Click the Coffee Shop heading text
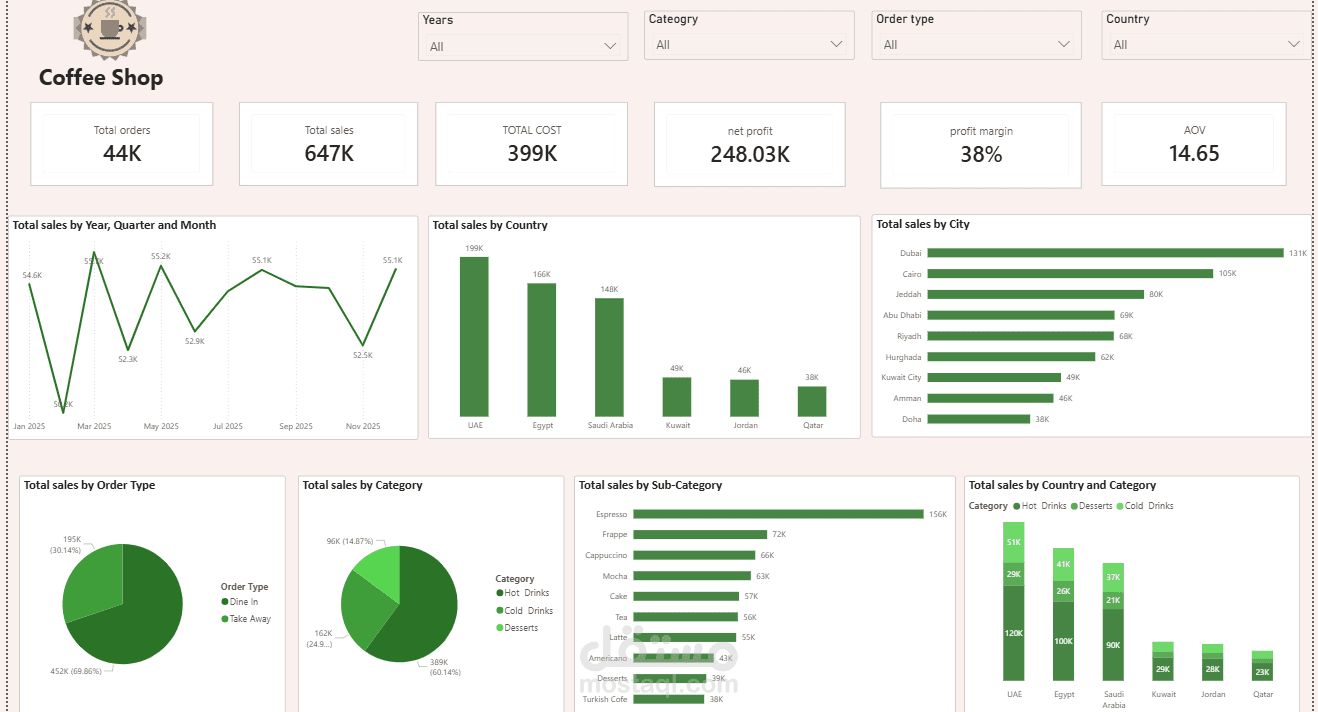 [x=101, y=77]
